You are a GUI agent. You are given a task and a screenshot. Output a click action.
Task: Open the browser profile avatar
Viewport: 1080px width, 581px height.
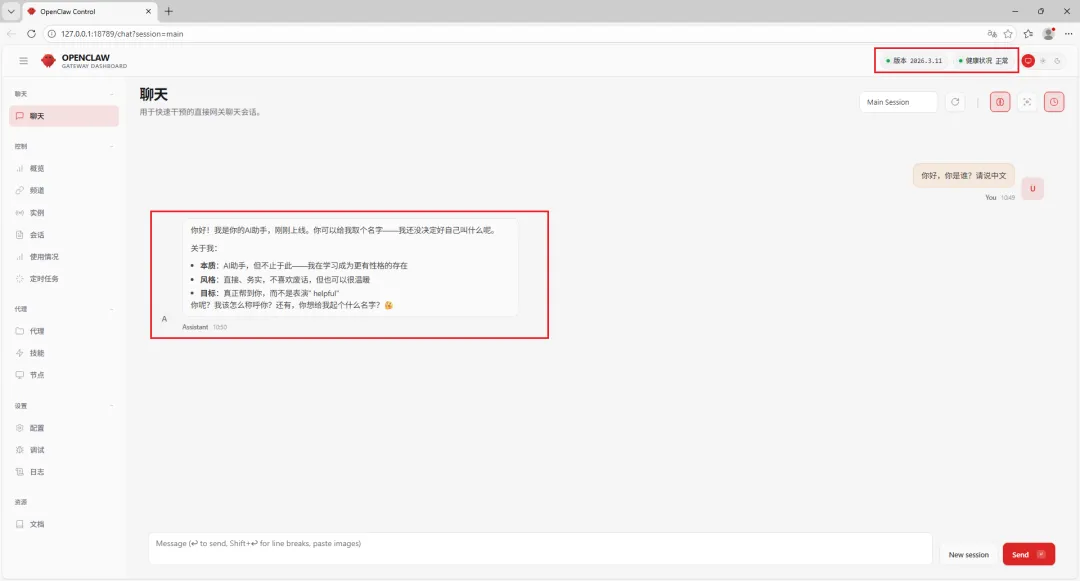[x=1048, y=34]
